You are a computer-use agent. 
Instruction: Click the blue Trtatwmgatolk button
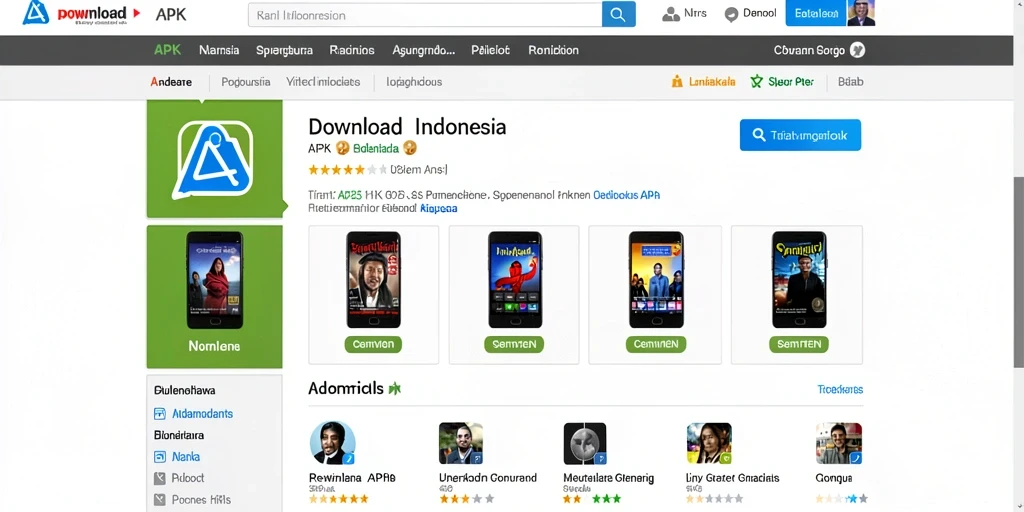[800, 135]
